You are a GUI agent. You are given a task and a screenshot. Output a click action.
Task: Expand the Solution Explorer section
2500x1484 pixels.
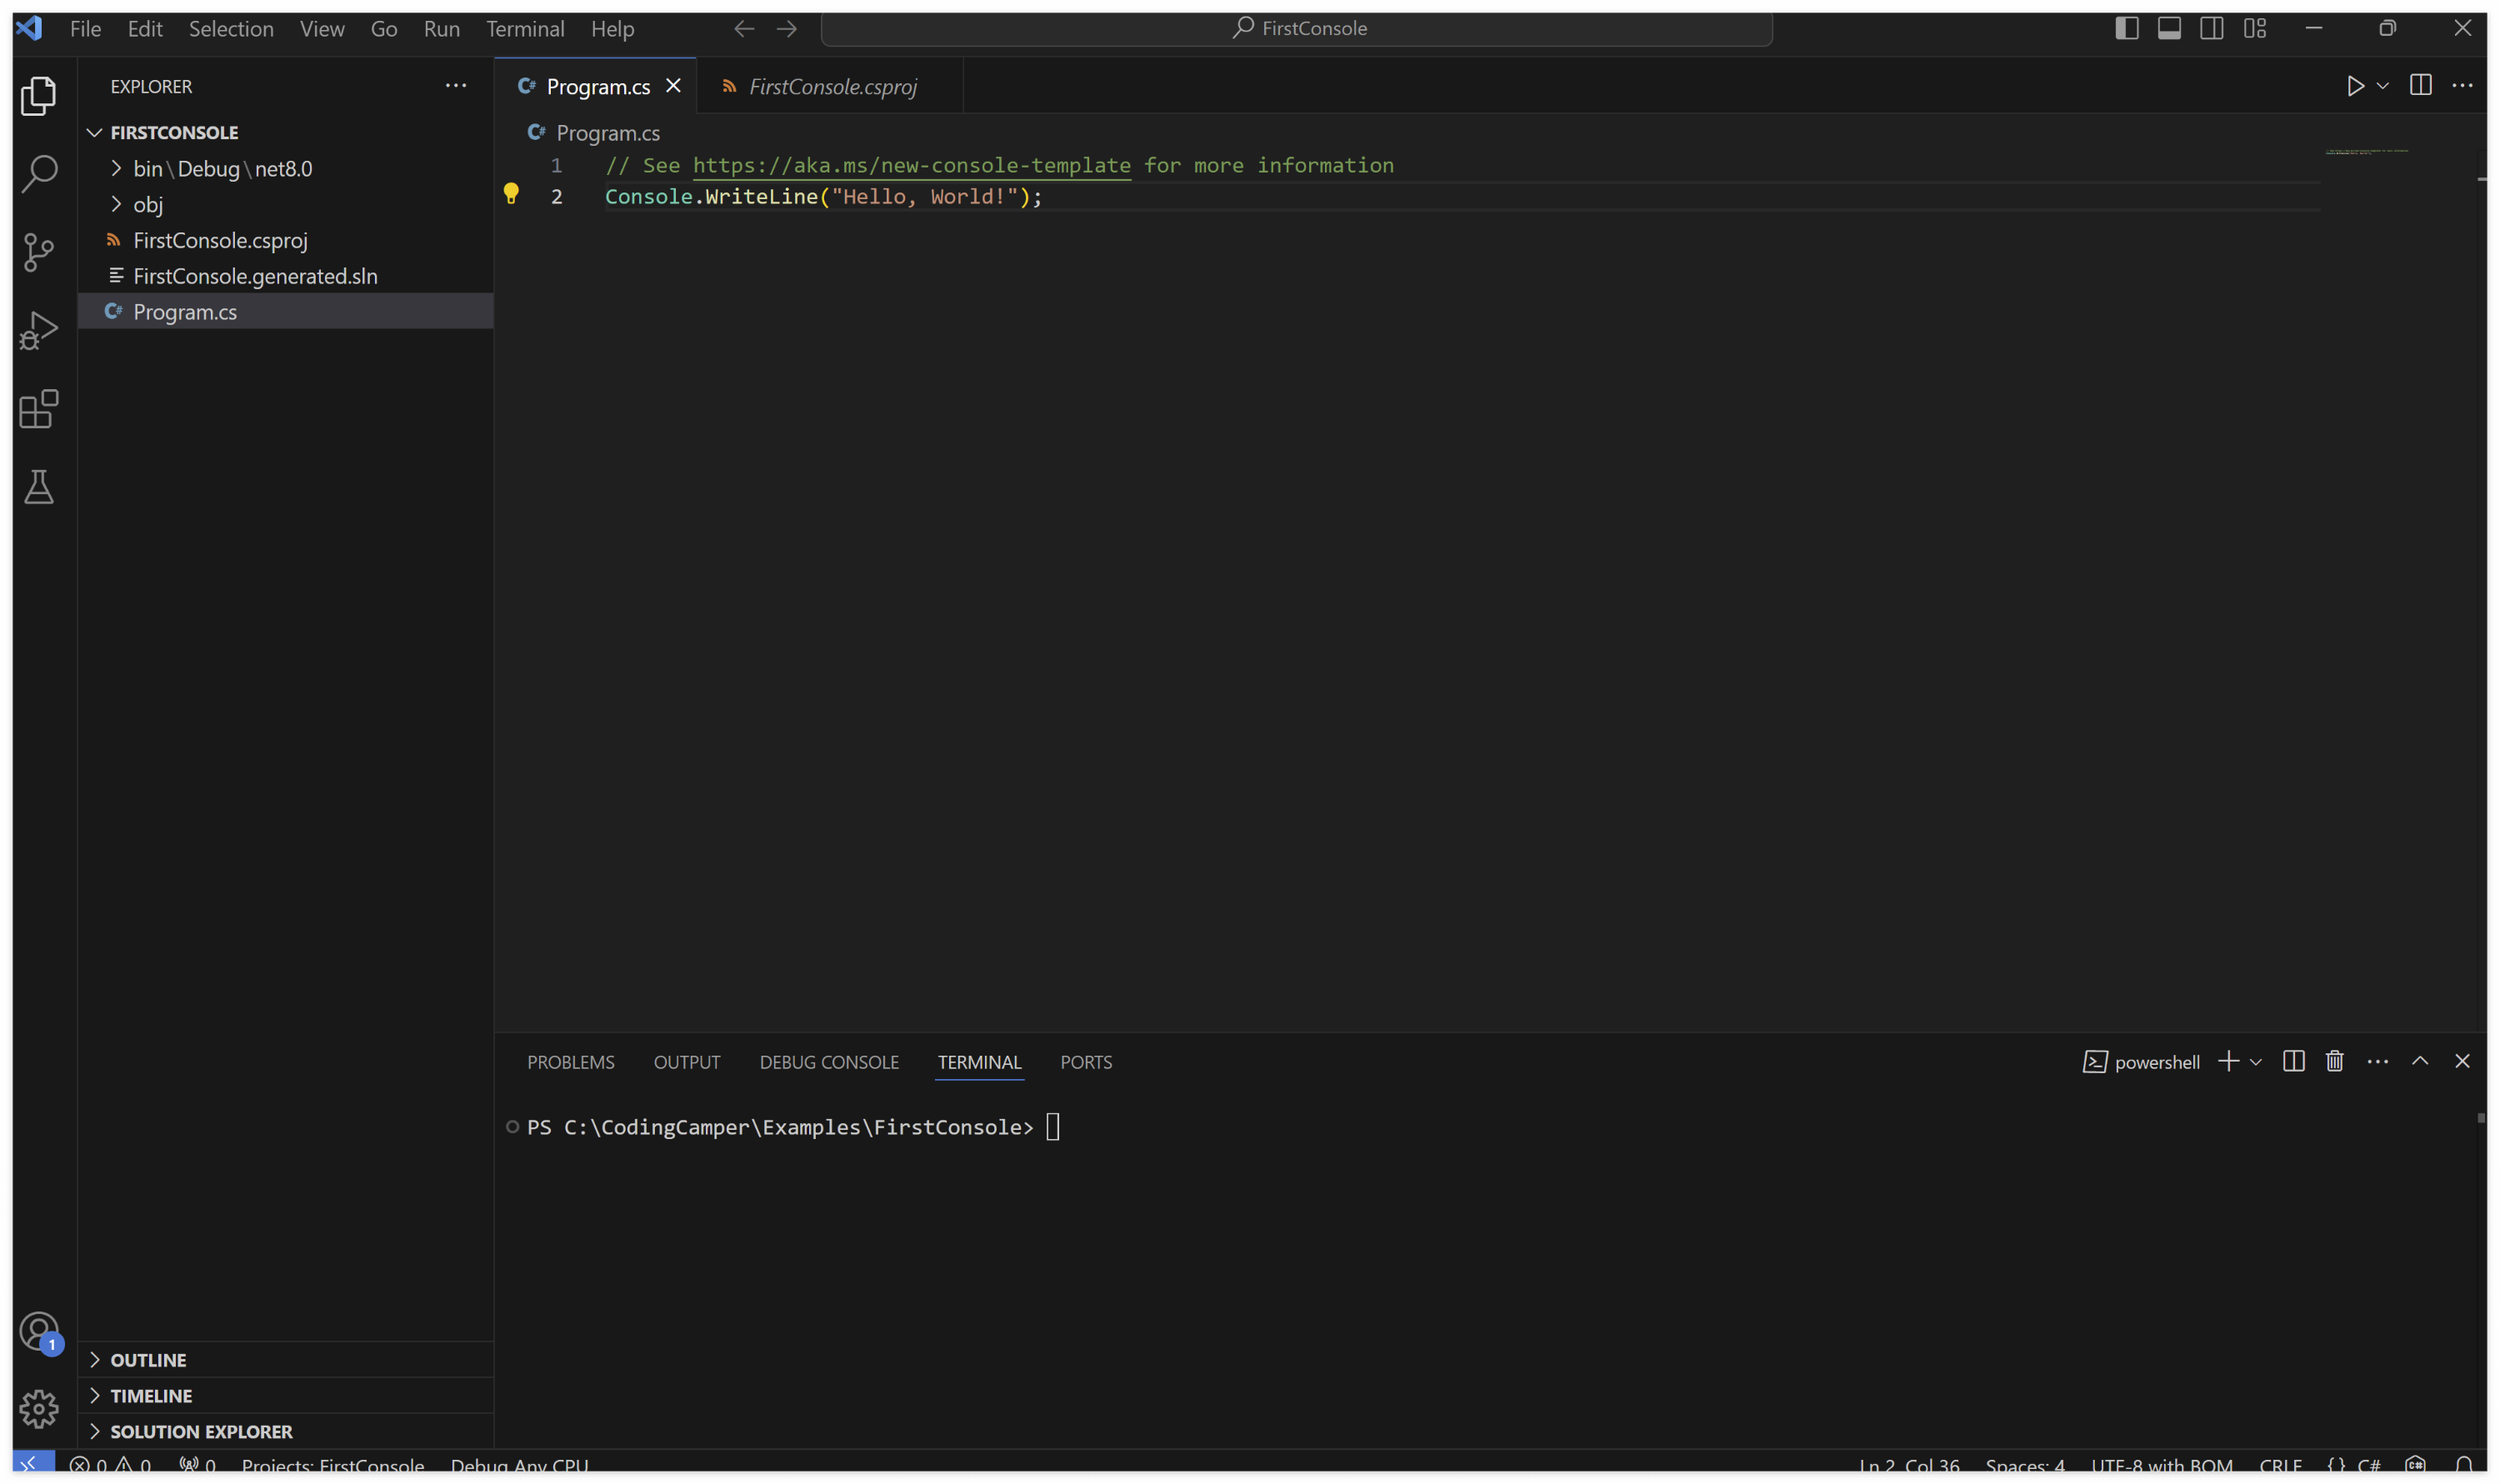coord(201,1431)
